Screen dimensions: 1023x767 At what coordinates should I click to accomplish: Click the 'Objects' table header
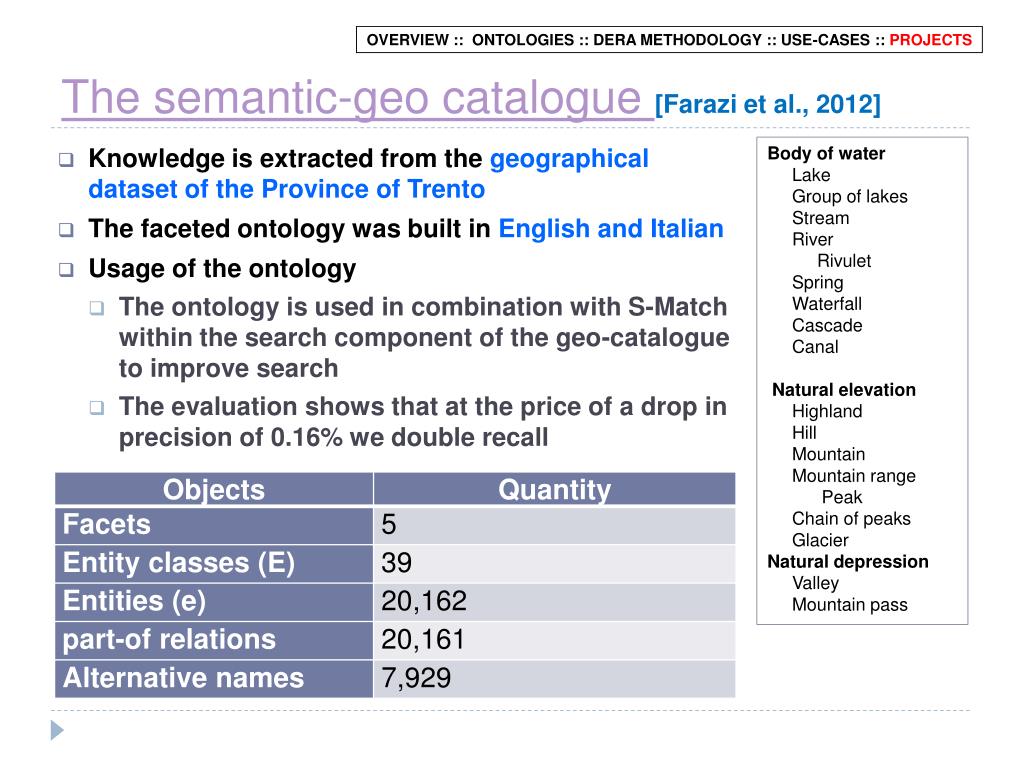[214, 489]
